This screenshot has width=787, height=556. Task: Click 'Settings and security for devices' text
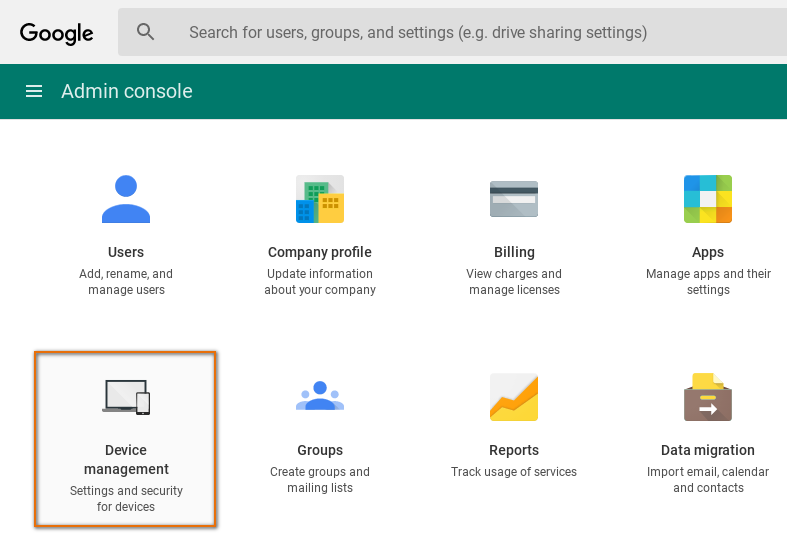pos(126,498)
